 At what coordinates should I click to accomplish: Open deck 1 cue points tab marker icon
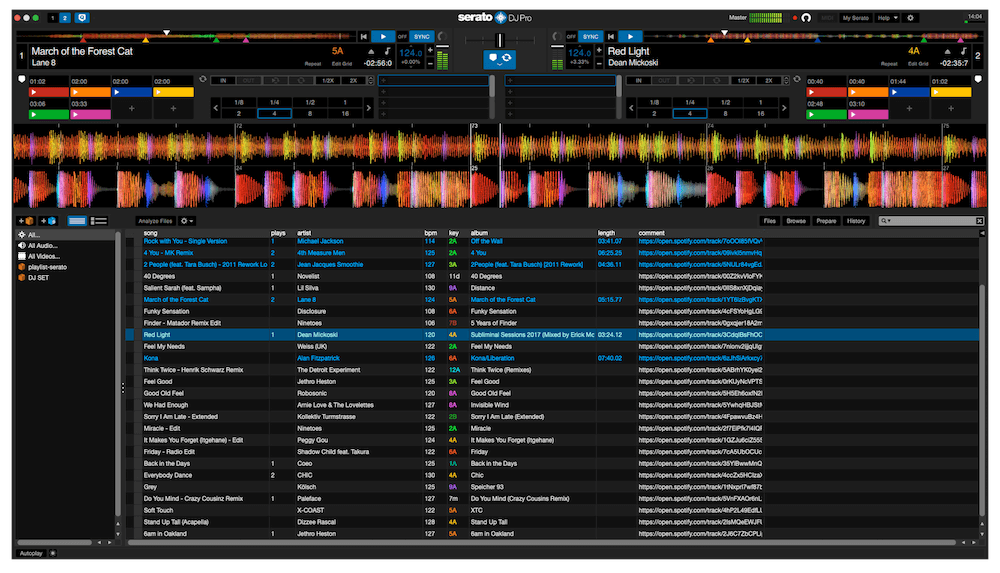tap(21, 80)
